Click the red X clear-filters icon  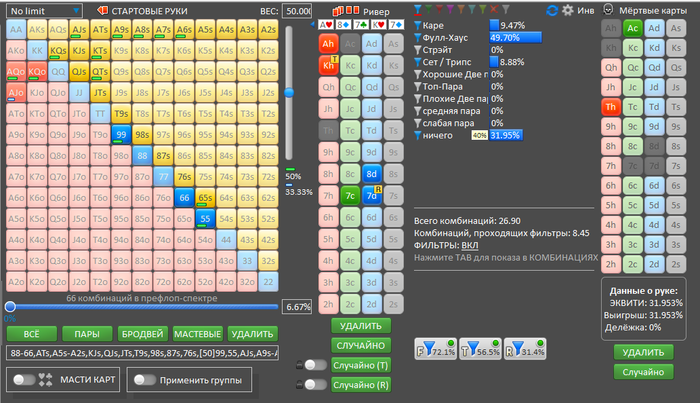[x=494, y=9]
